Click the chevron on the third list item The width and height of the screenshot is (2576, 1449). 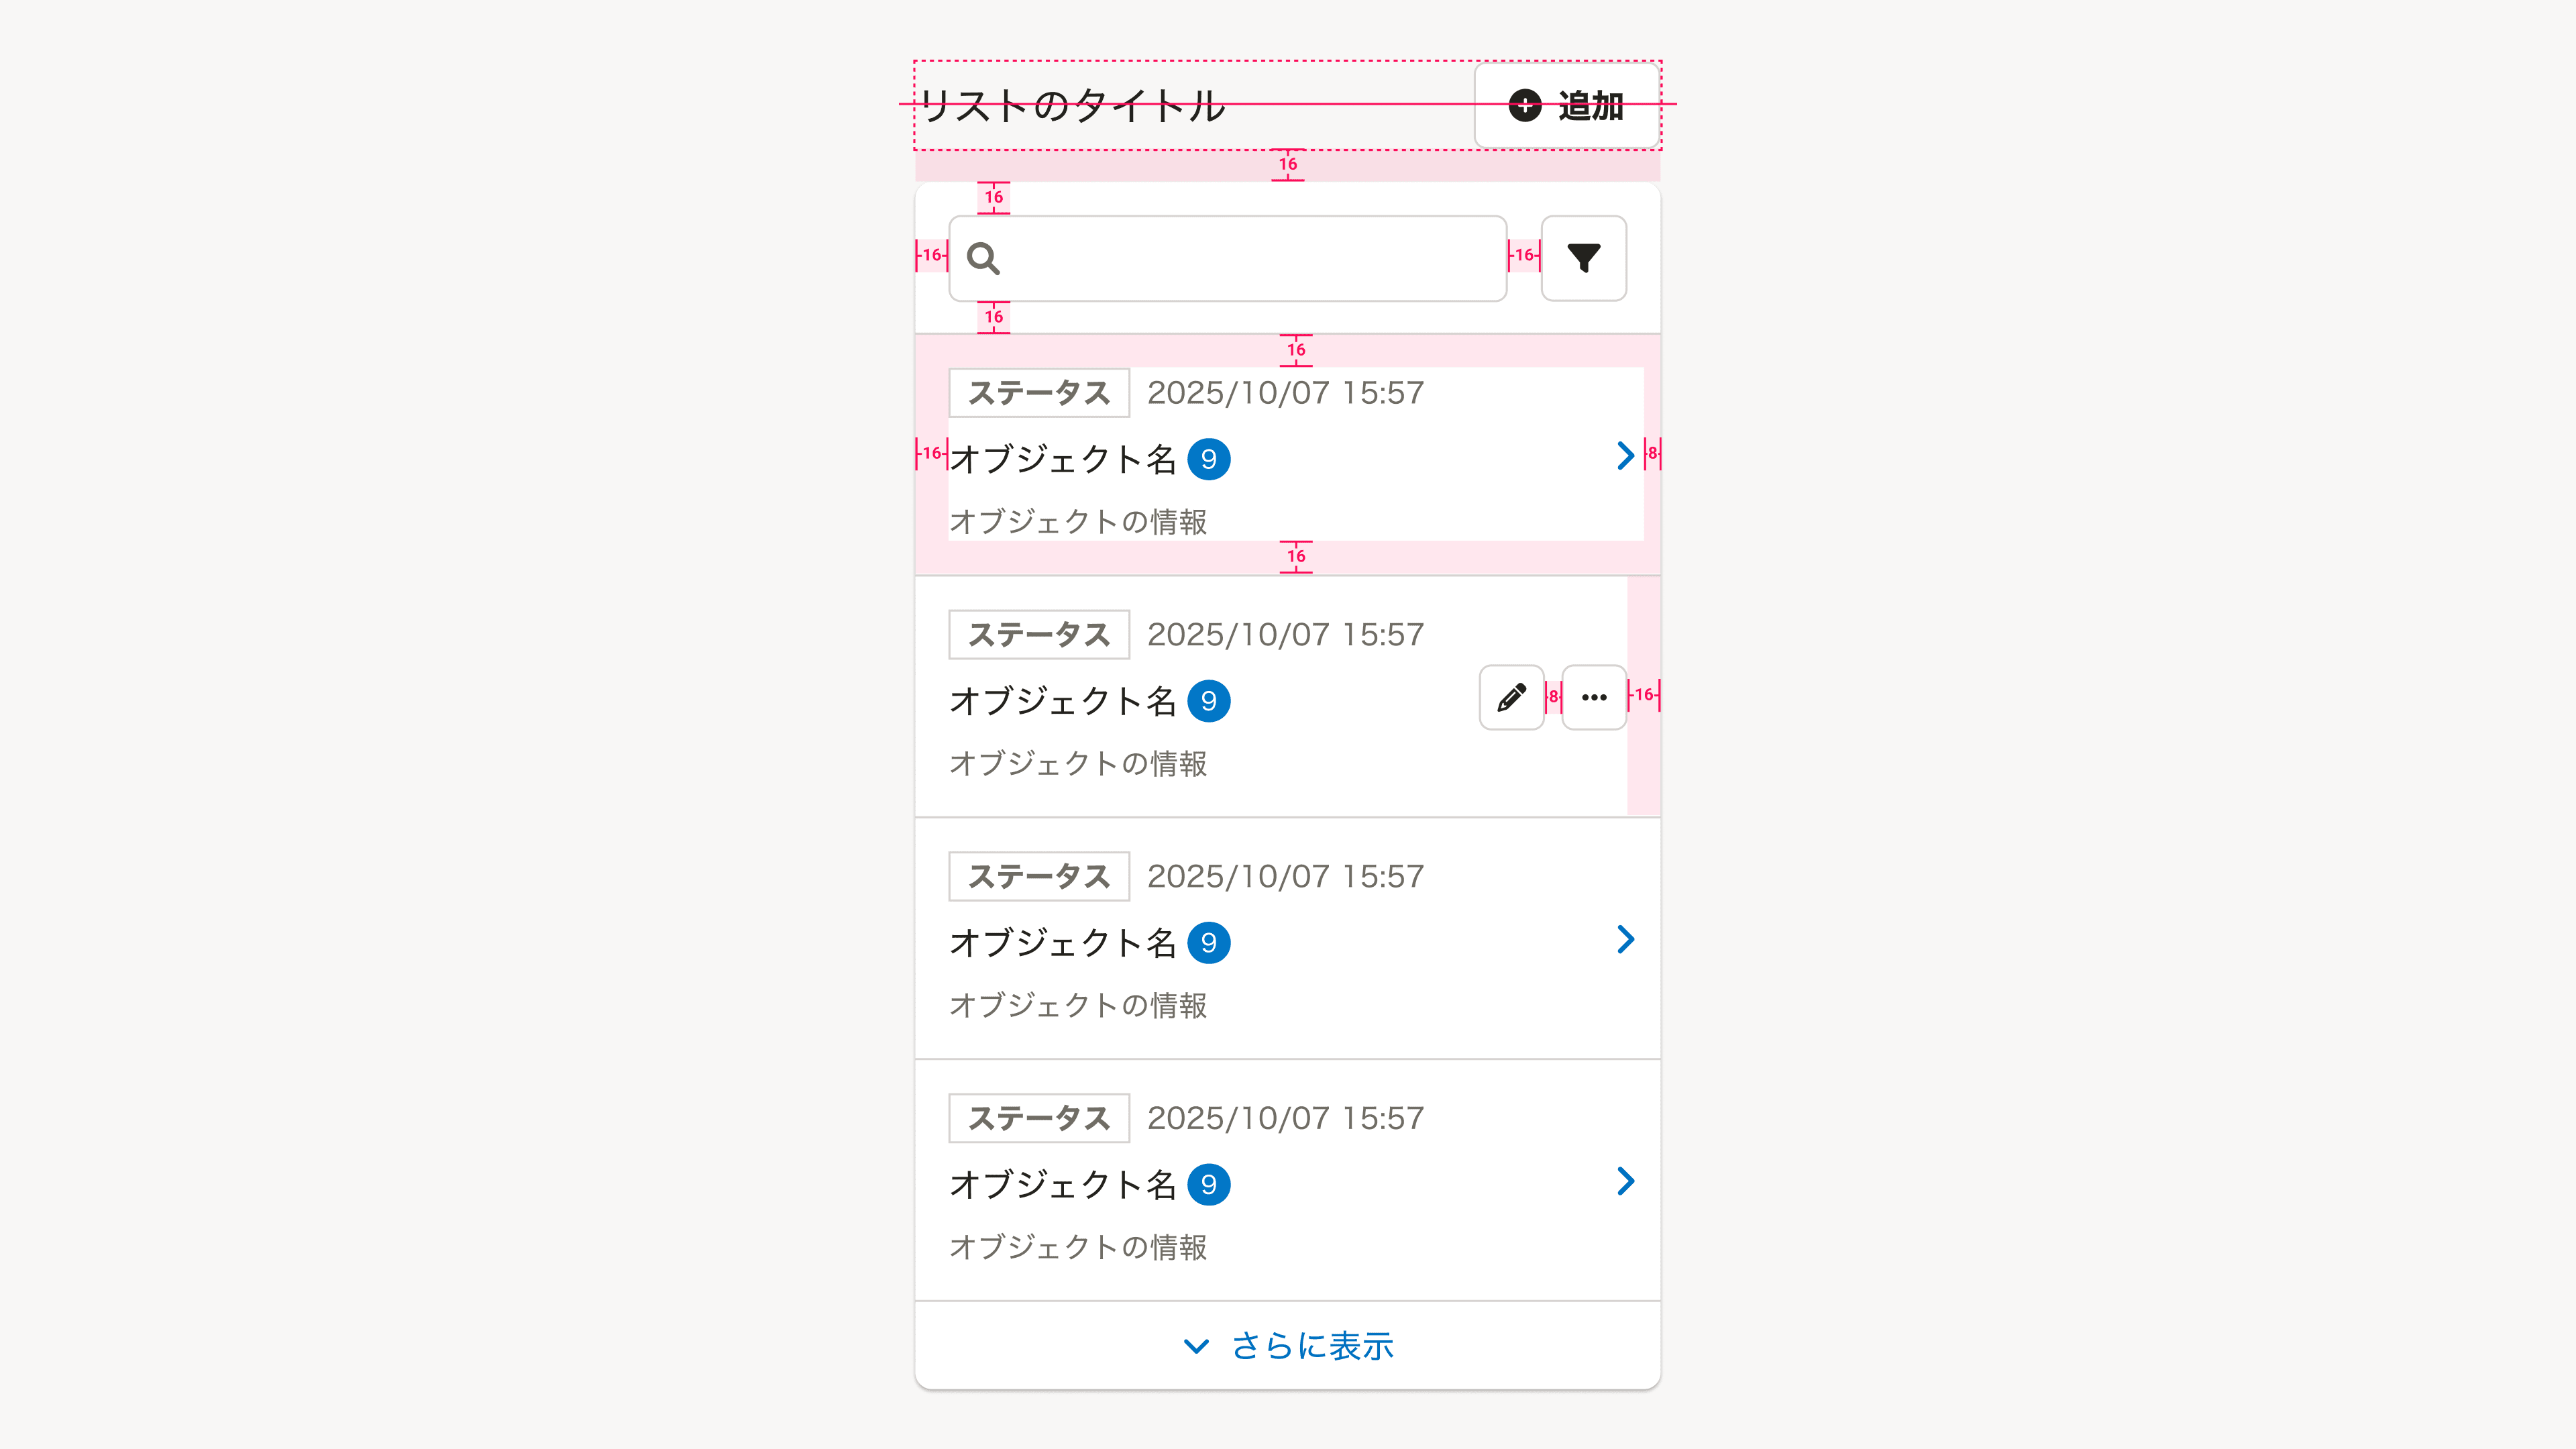click(x=1627, y=940)
